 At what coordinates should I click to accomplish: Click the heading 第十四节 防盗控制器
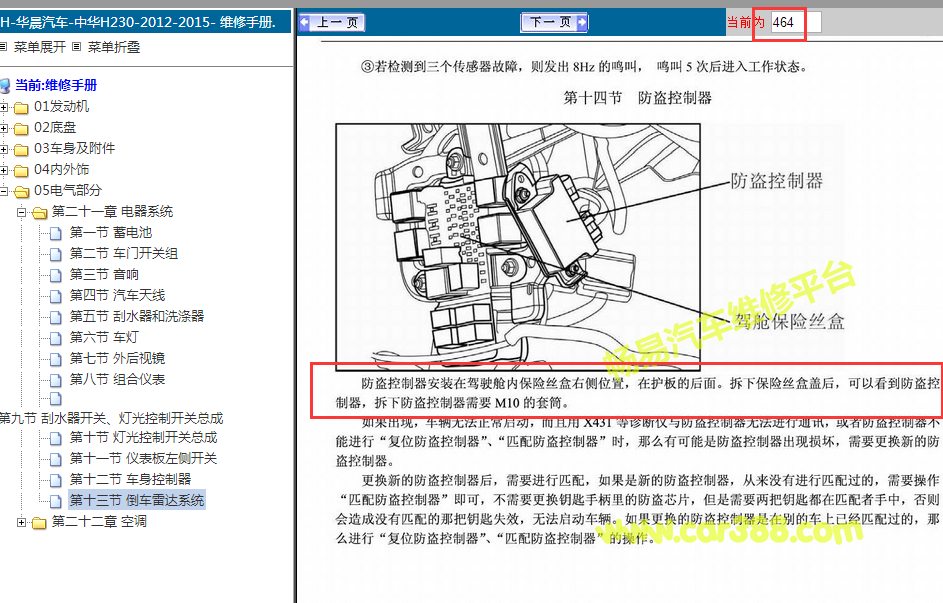point(637,98)
